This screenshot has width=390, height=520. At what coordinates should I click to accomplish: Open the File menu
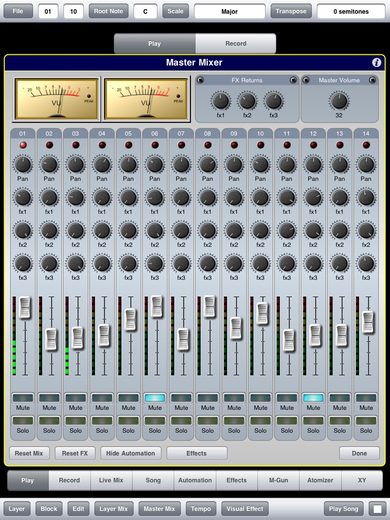click(x=18, y=11)
